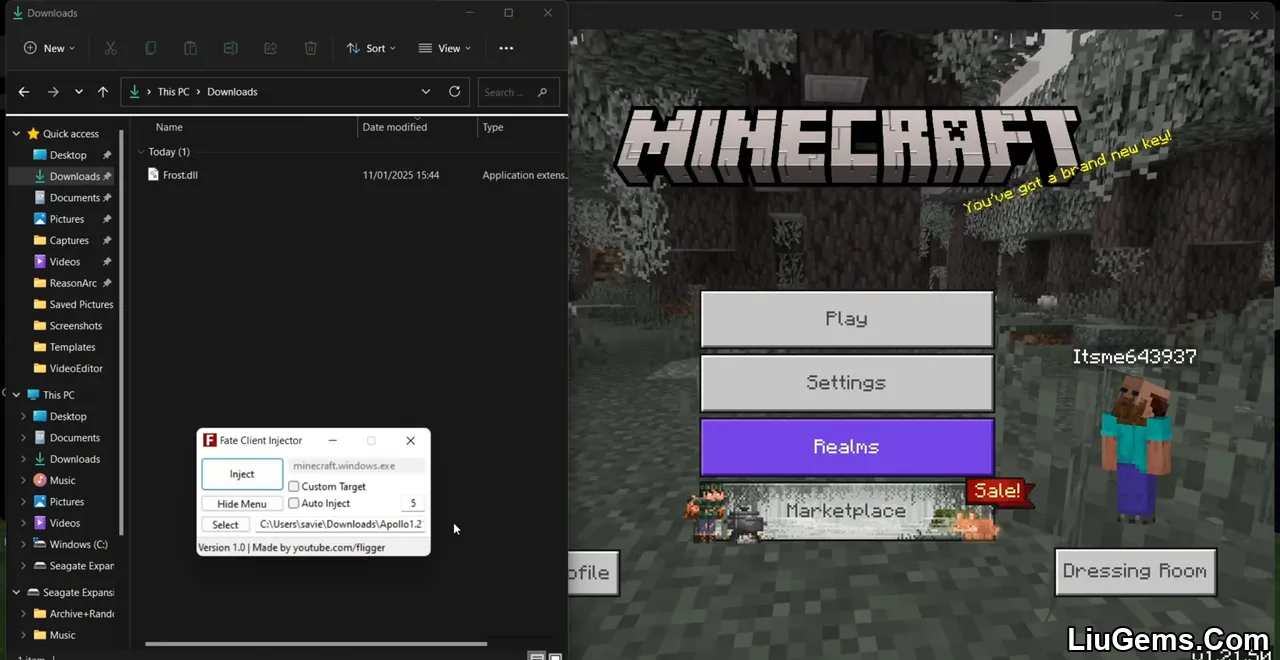Collapse the Today (1) group
This screenshot has height=660, width=1280.
point(140,152)
